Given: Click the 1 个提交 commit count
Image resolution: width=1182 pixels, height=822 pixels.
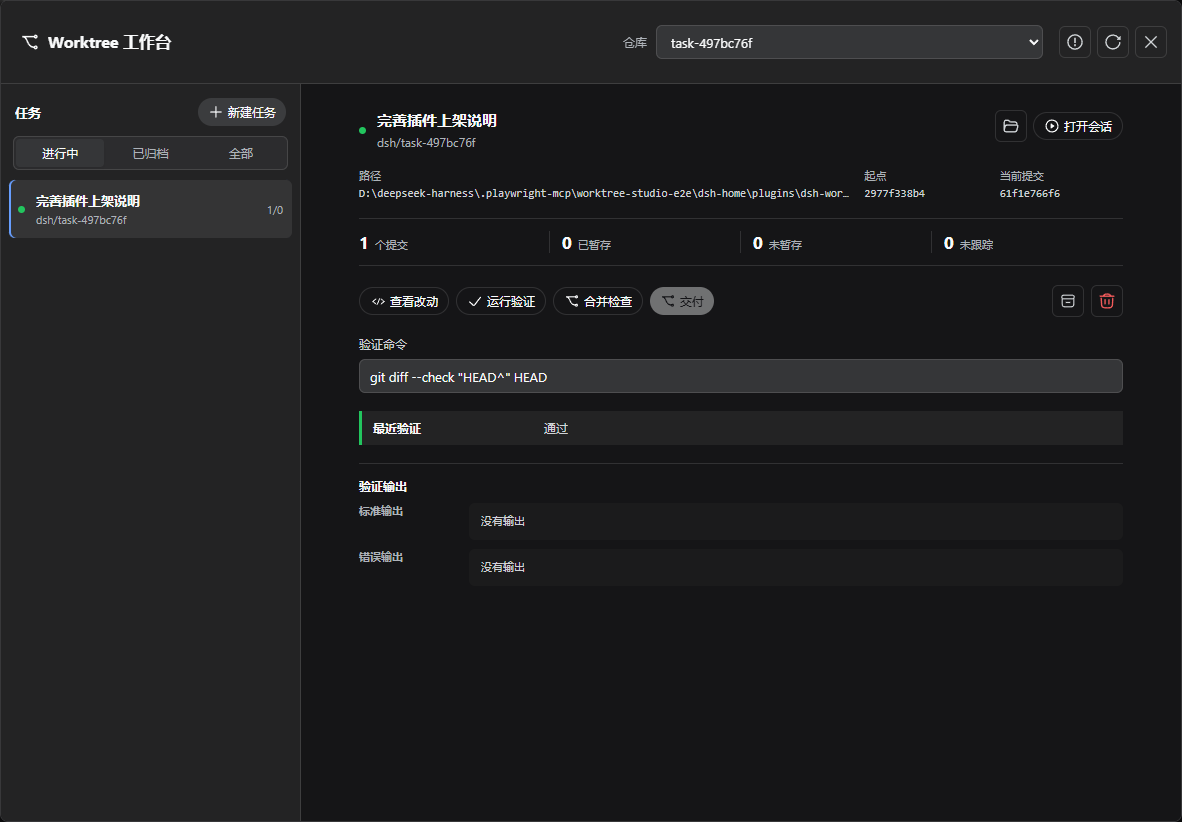Looking at the screenshot, I should [x=384, y=243].
